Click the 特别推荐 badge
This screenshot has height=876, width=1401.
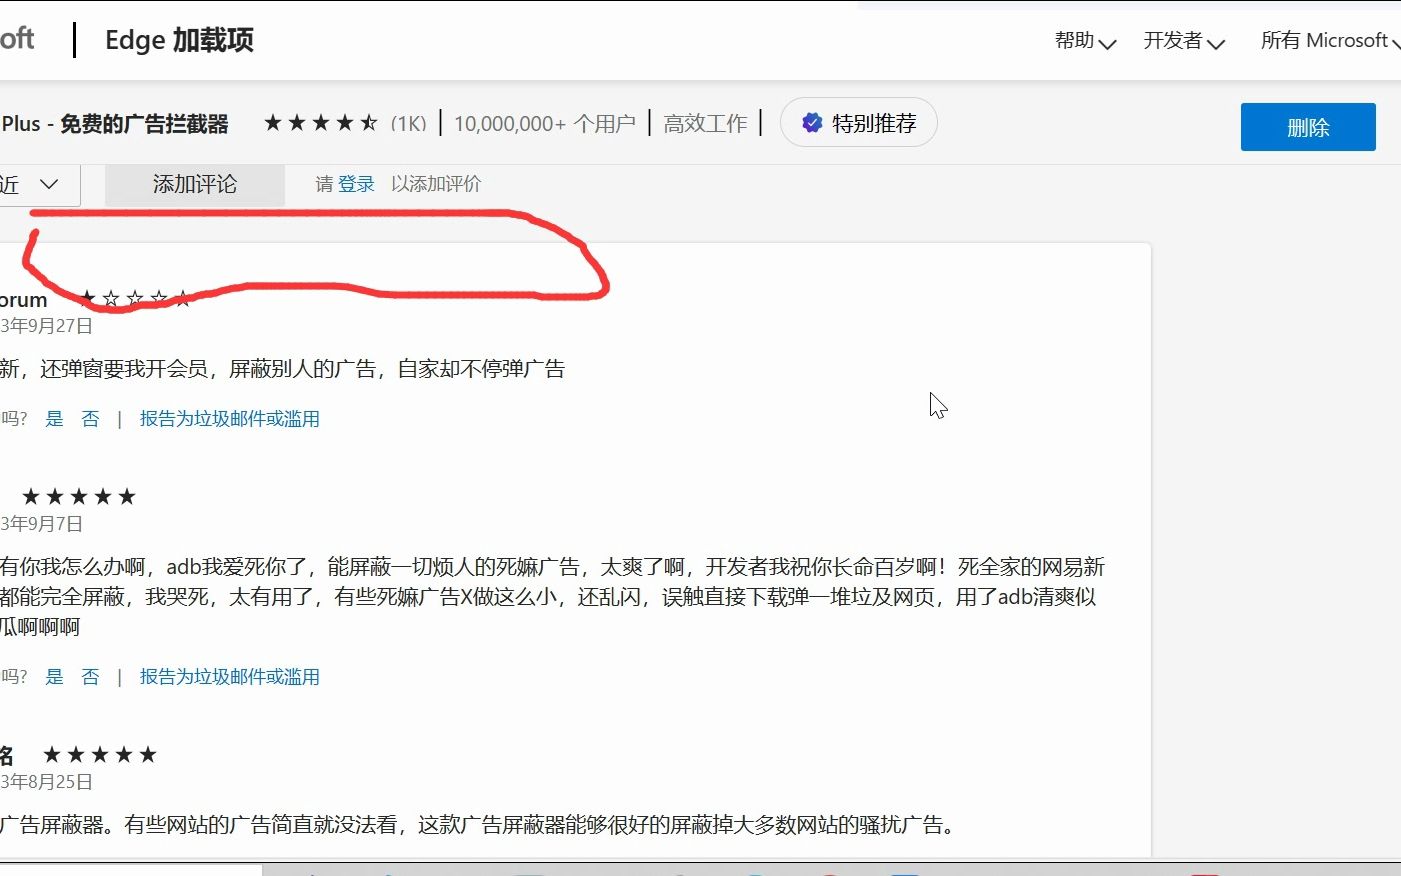(x=858, y=123)
